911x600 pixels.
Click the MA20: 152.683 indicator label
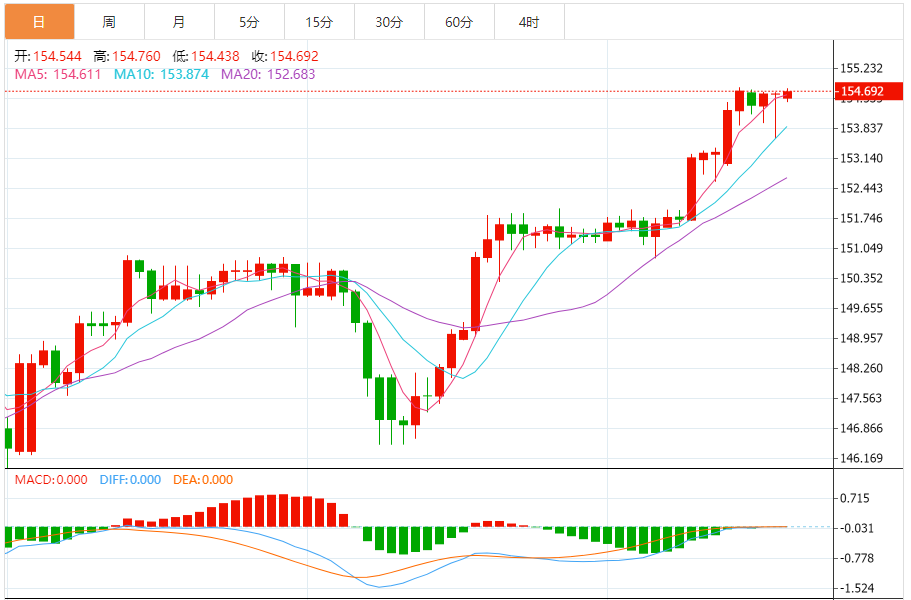[x=268, y=74]
